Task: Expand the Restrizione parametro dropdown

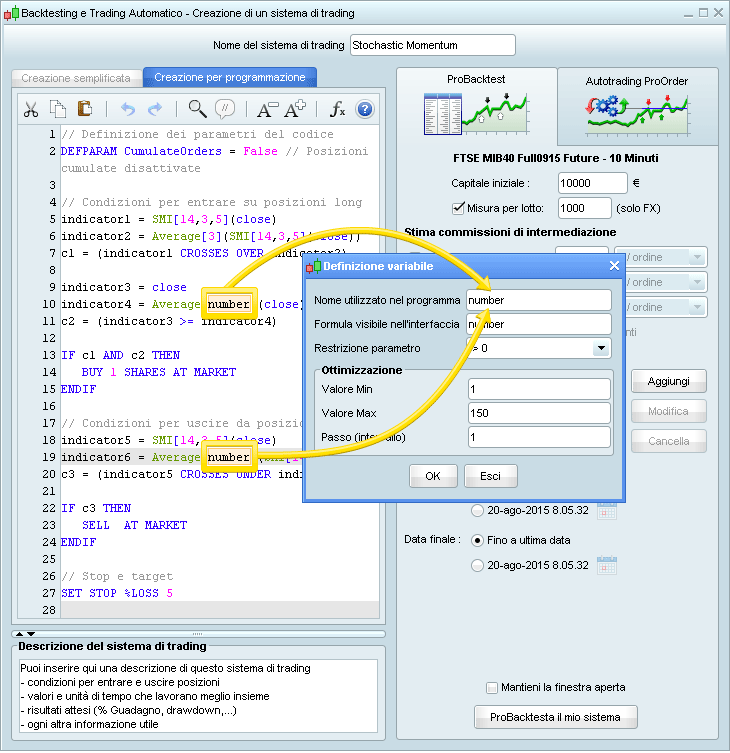Action: click(x=600, y=349)
